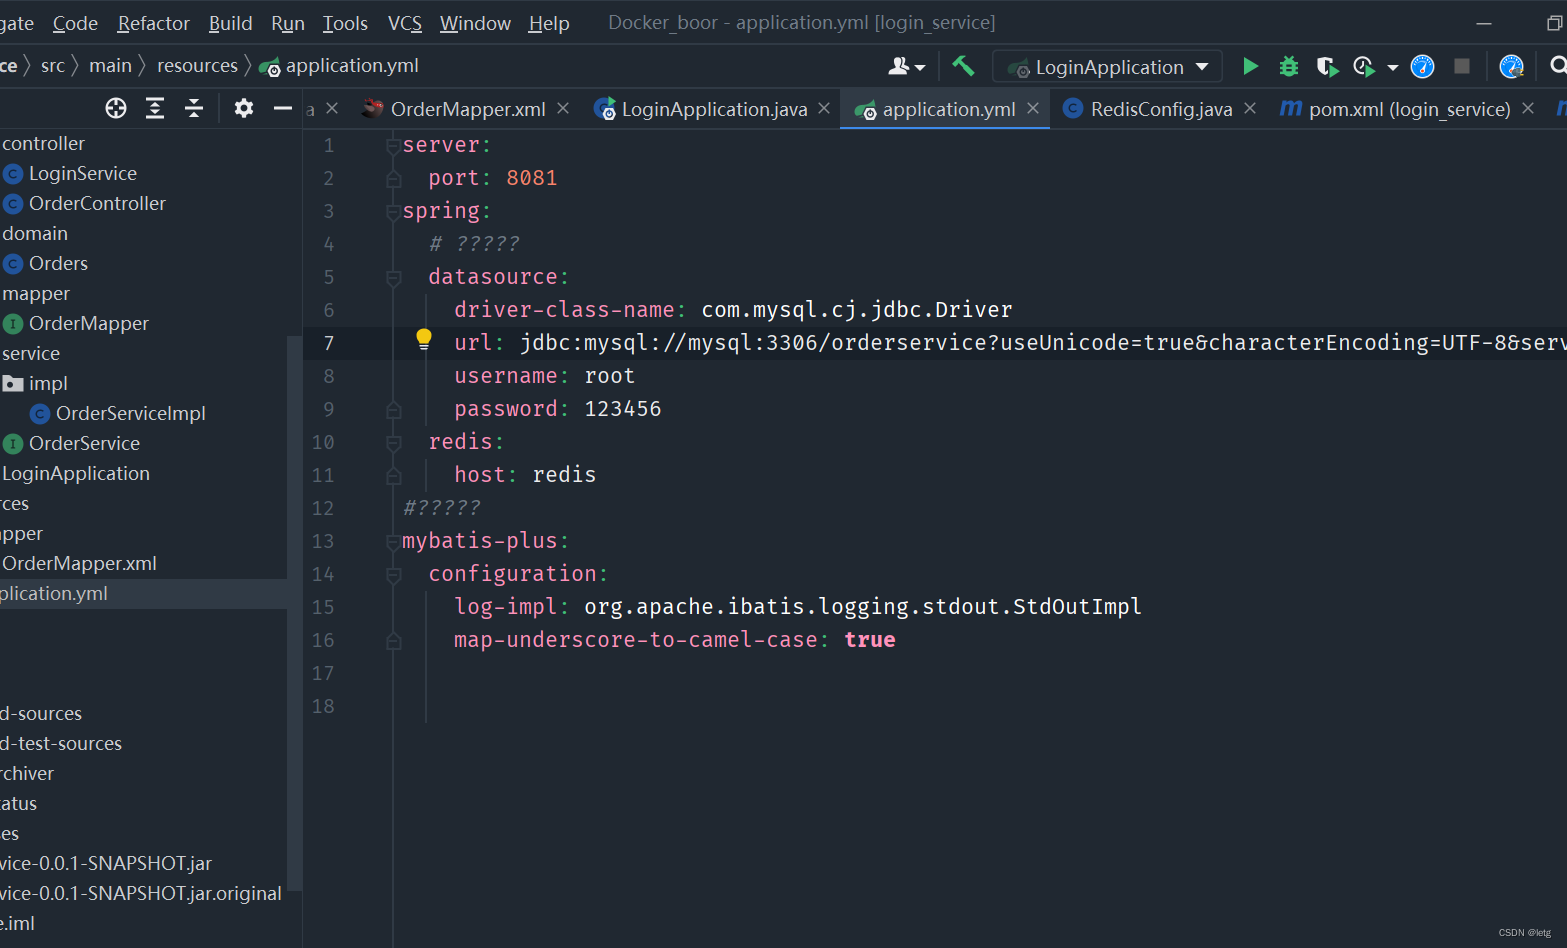Screen dimensions: 1567x948
Task: Run with coverage shield icon
Action: (1327, 67)
